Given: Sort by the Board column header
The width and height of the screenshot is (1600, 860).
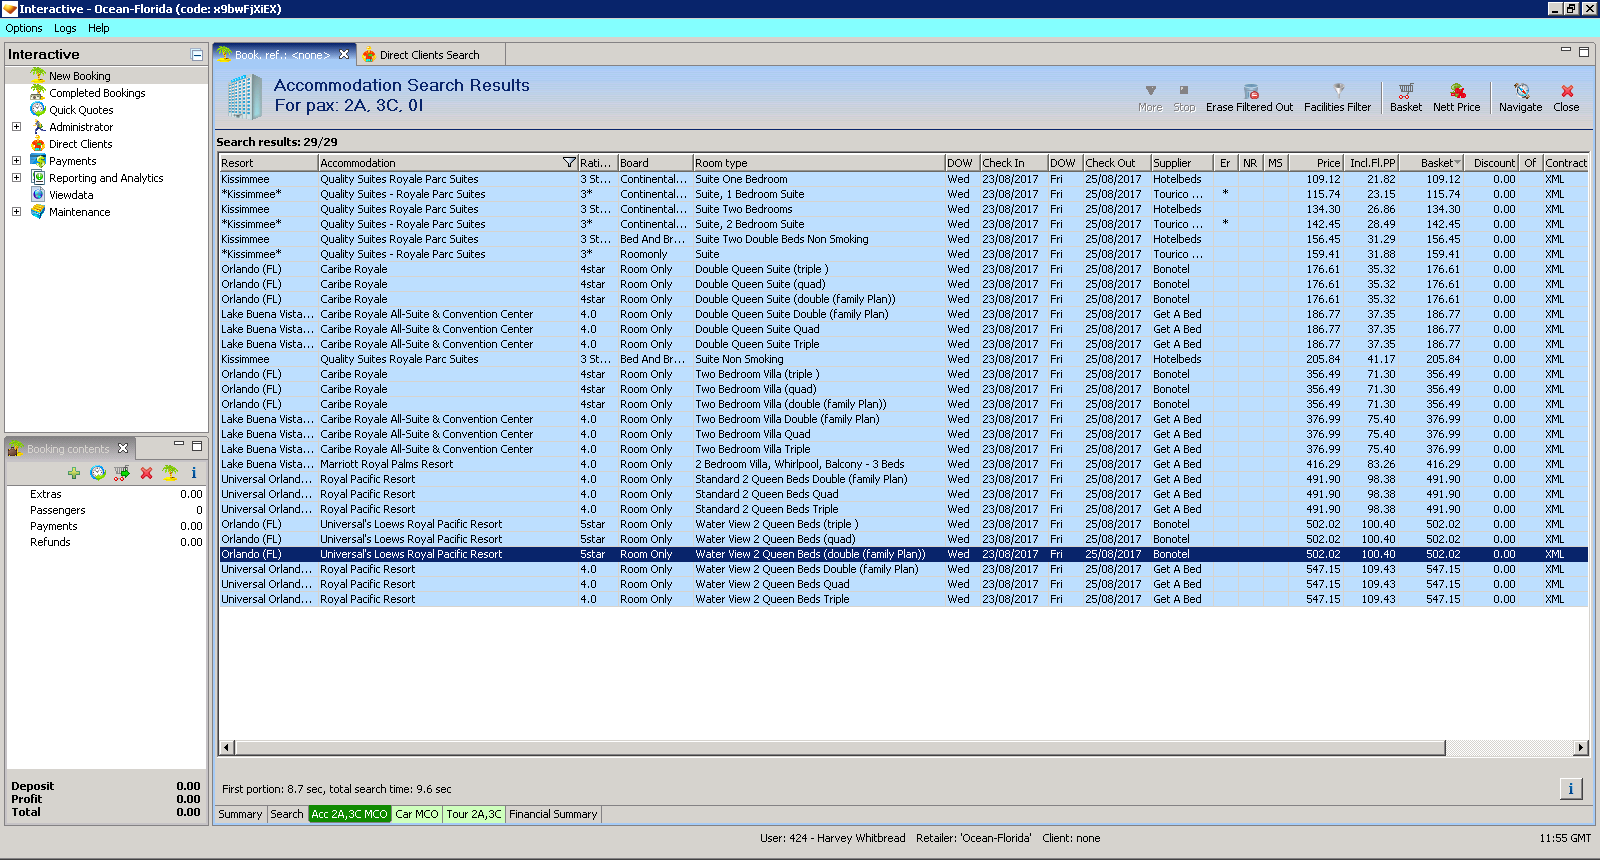Looking at the screenshot, I should pos(655,163).
